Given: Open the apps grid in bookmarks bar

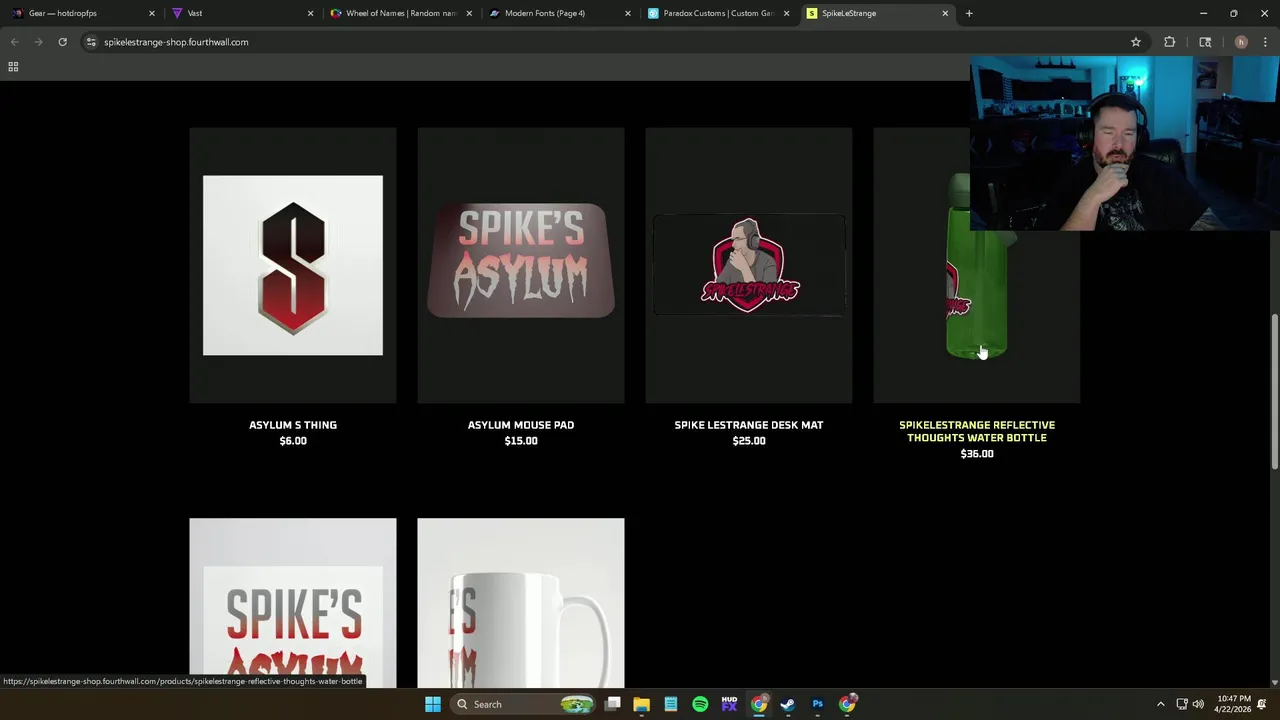Looking at the screenshot, I should [13, 67].
